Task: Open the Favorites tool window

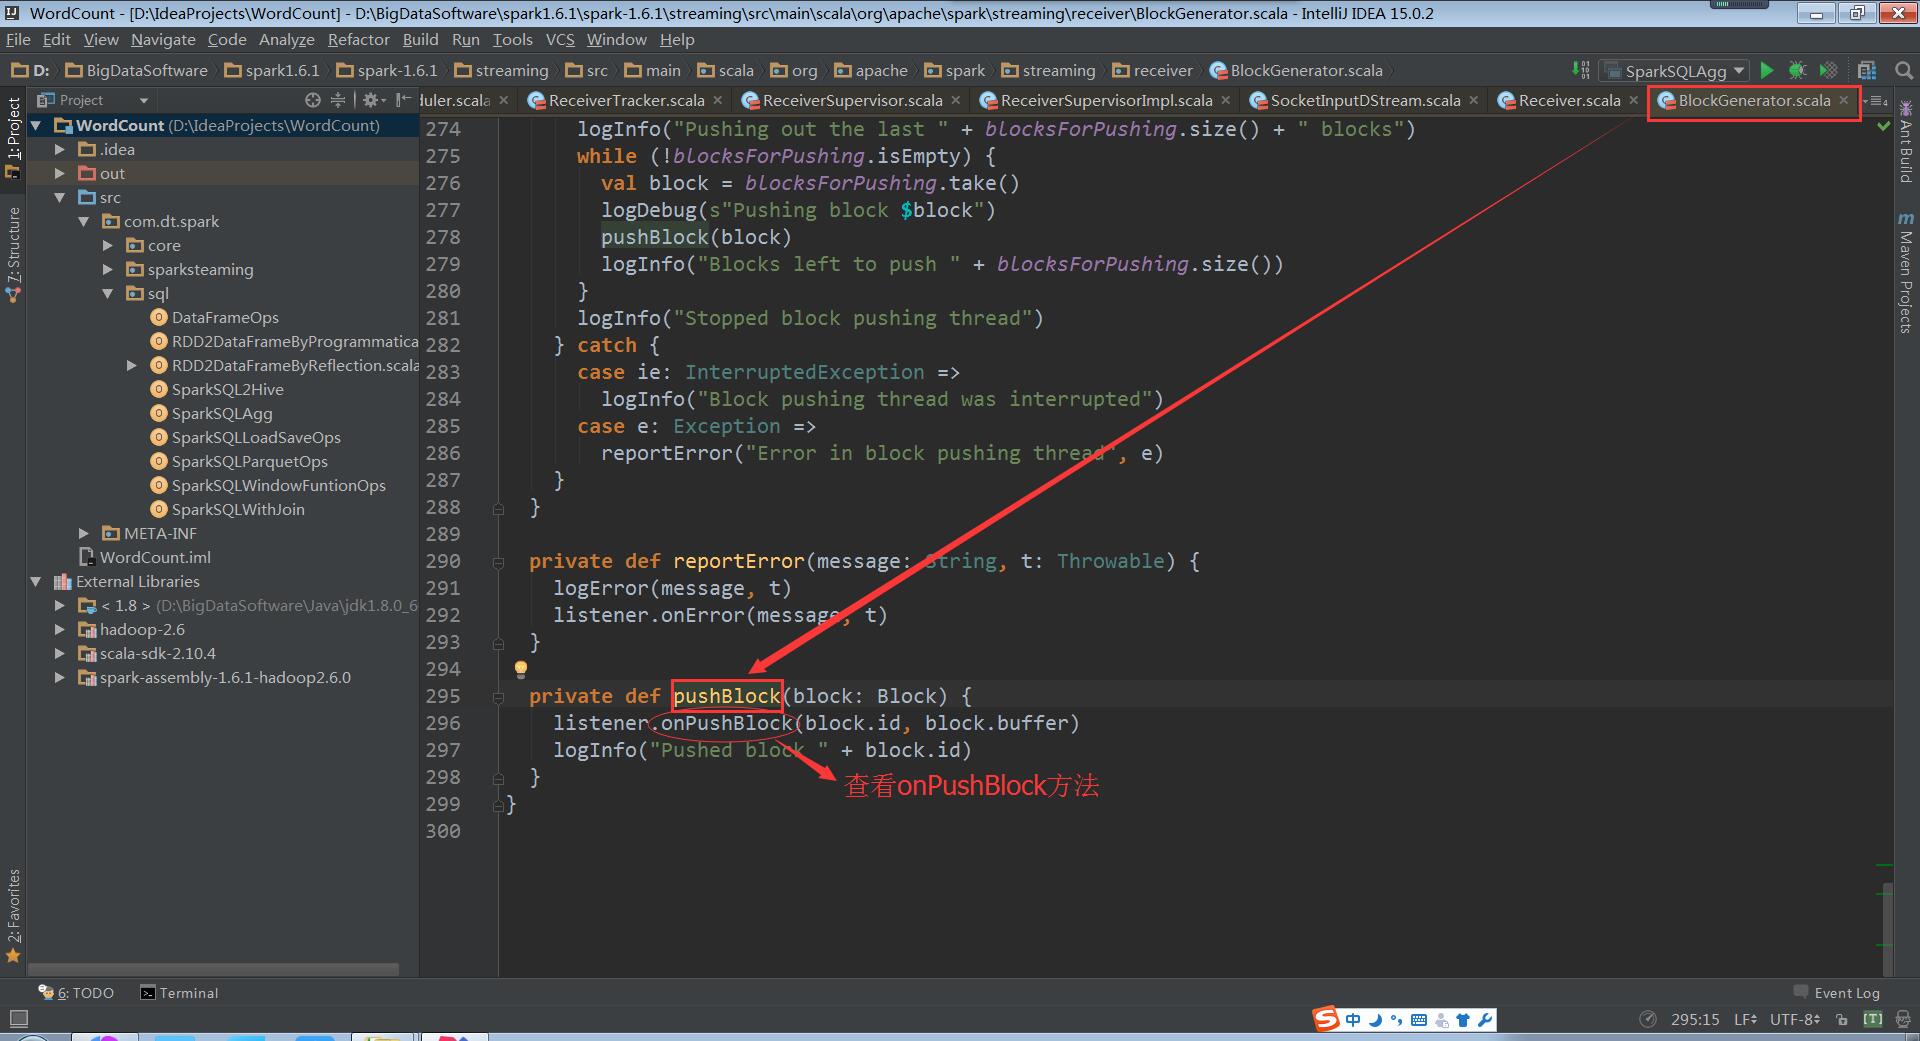Action: coord(13,915)
